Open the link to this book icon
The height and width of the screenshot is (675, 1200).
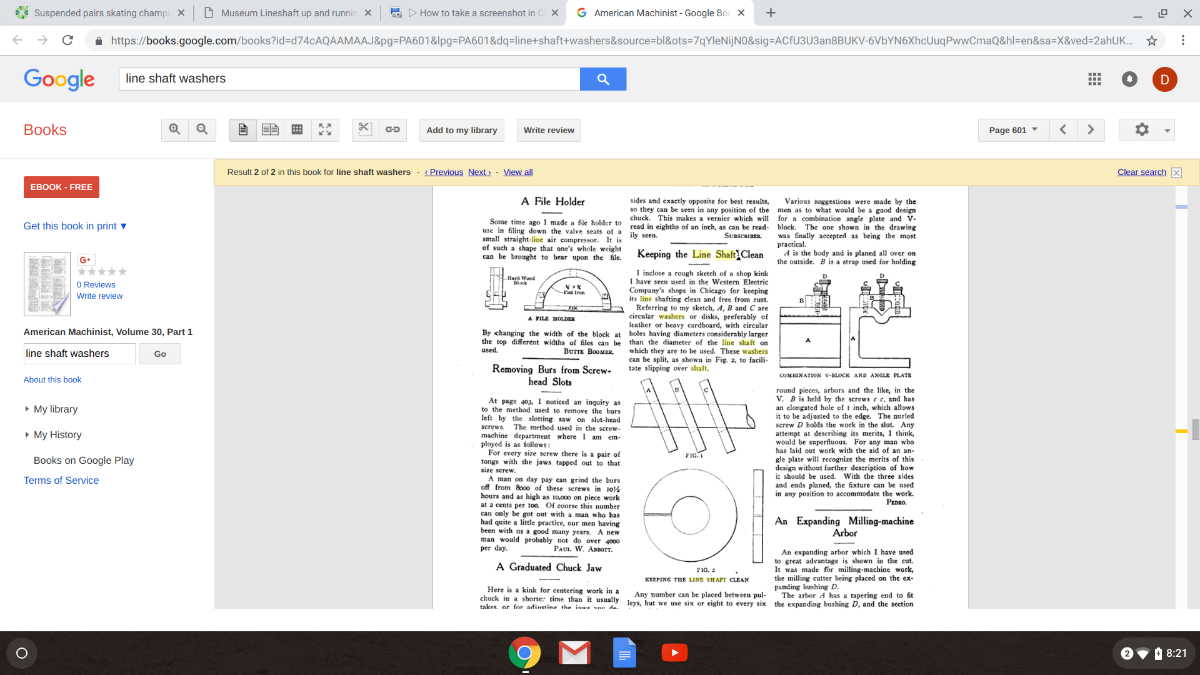(393, 130)
